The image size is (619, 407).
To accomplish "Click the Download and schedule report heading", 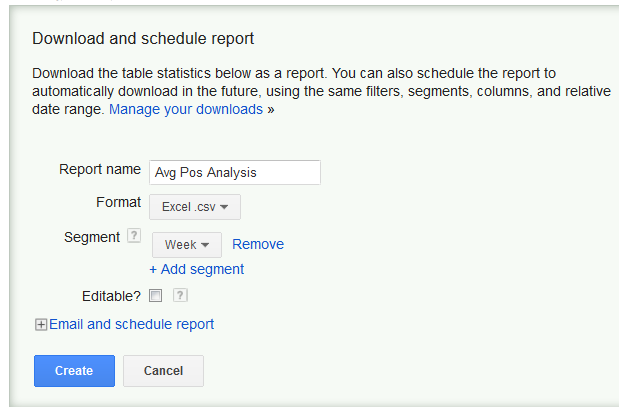I will click(x=143, y=39).
